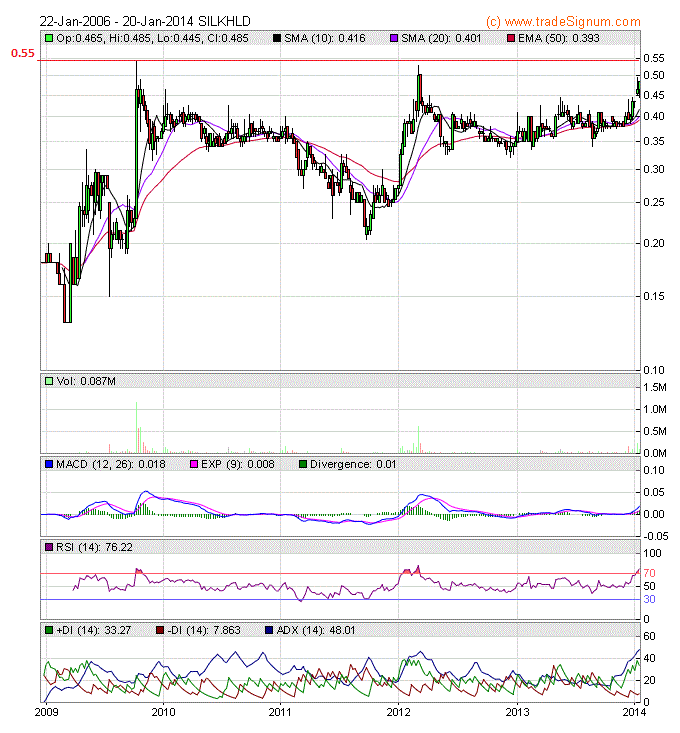The height and width of the screenshot is (733, 680).
Task: Click the 0.45 price axis label
Action: point(654,95)
